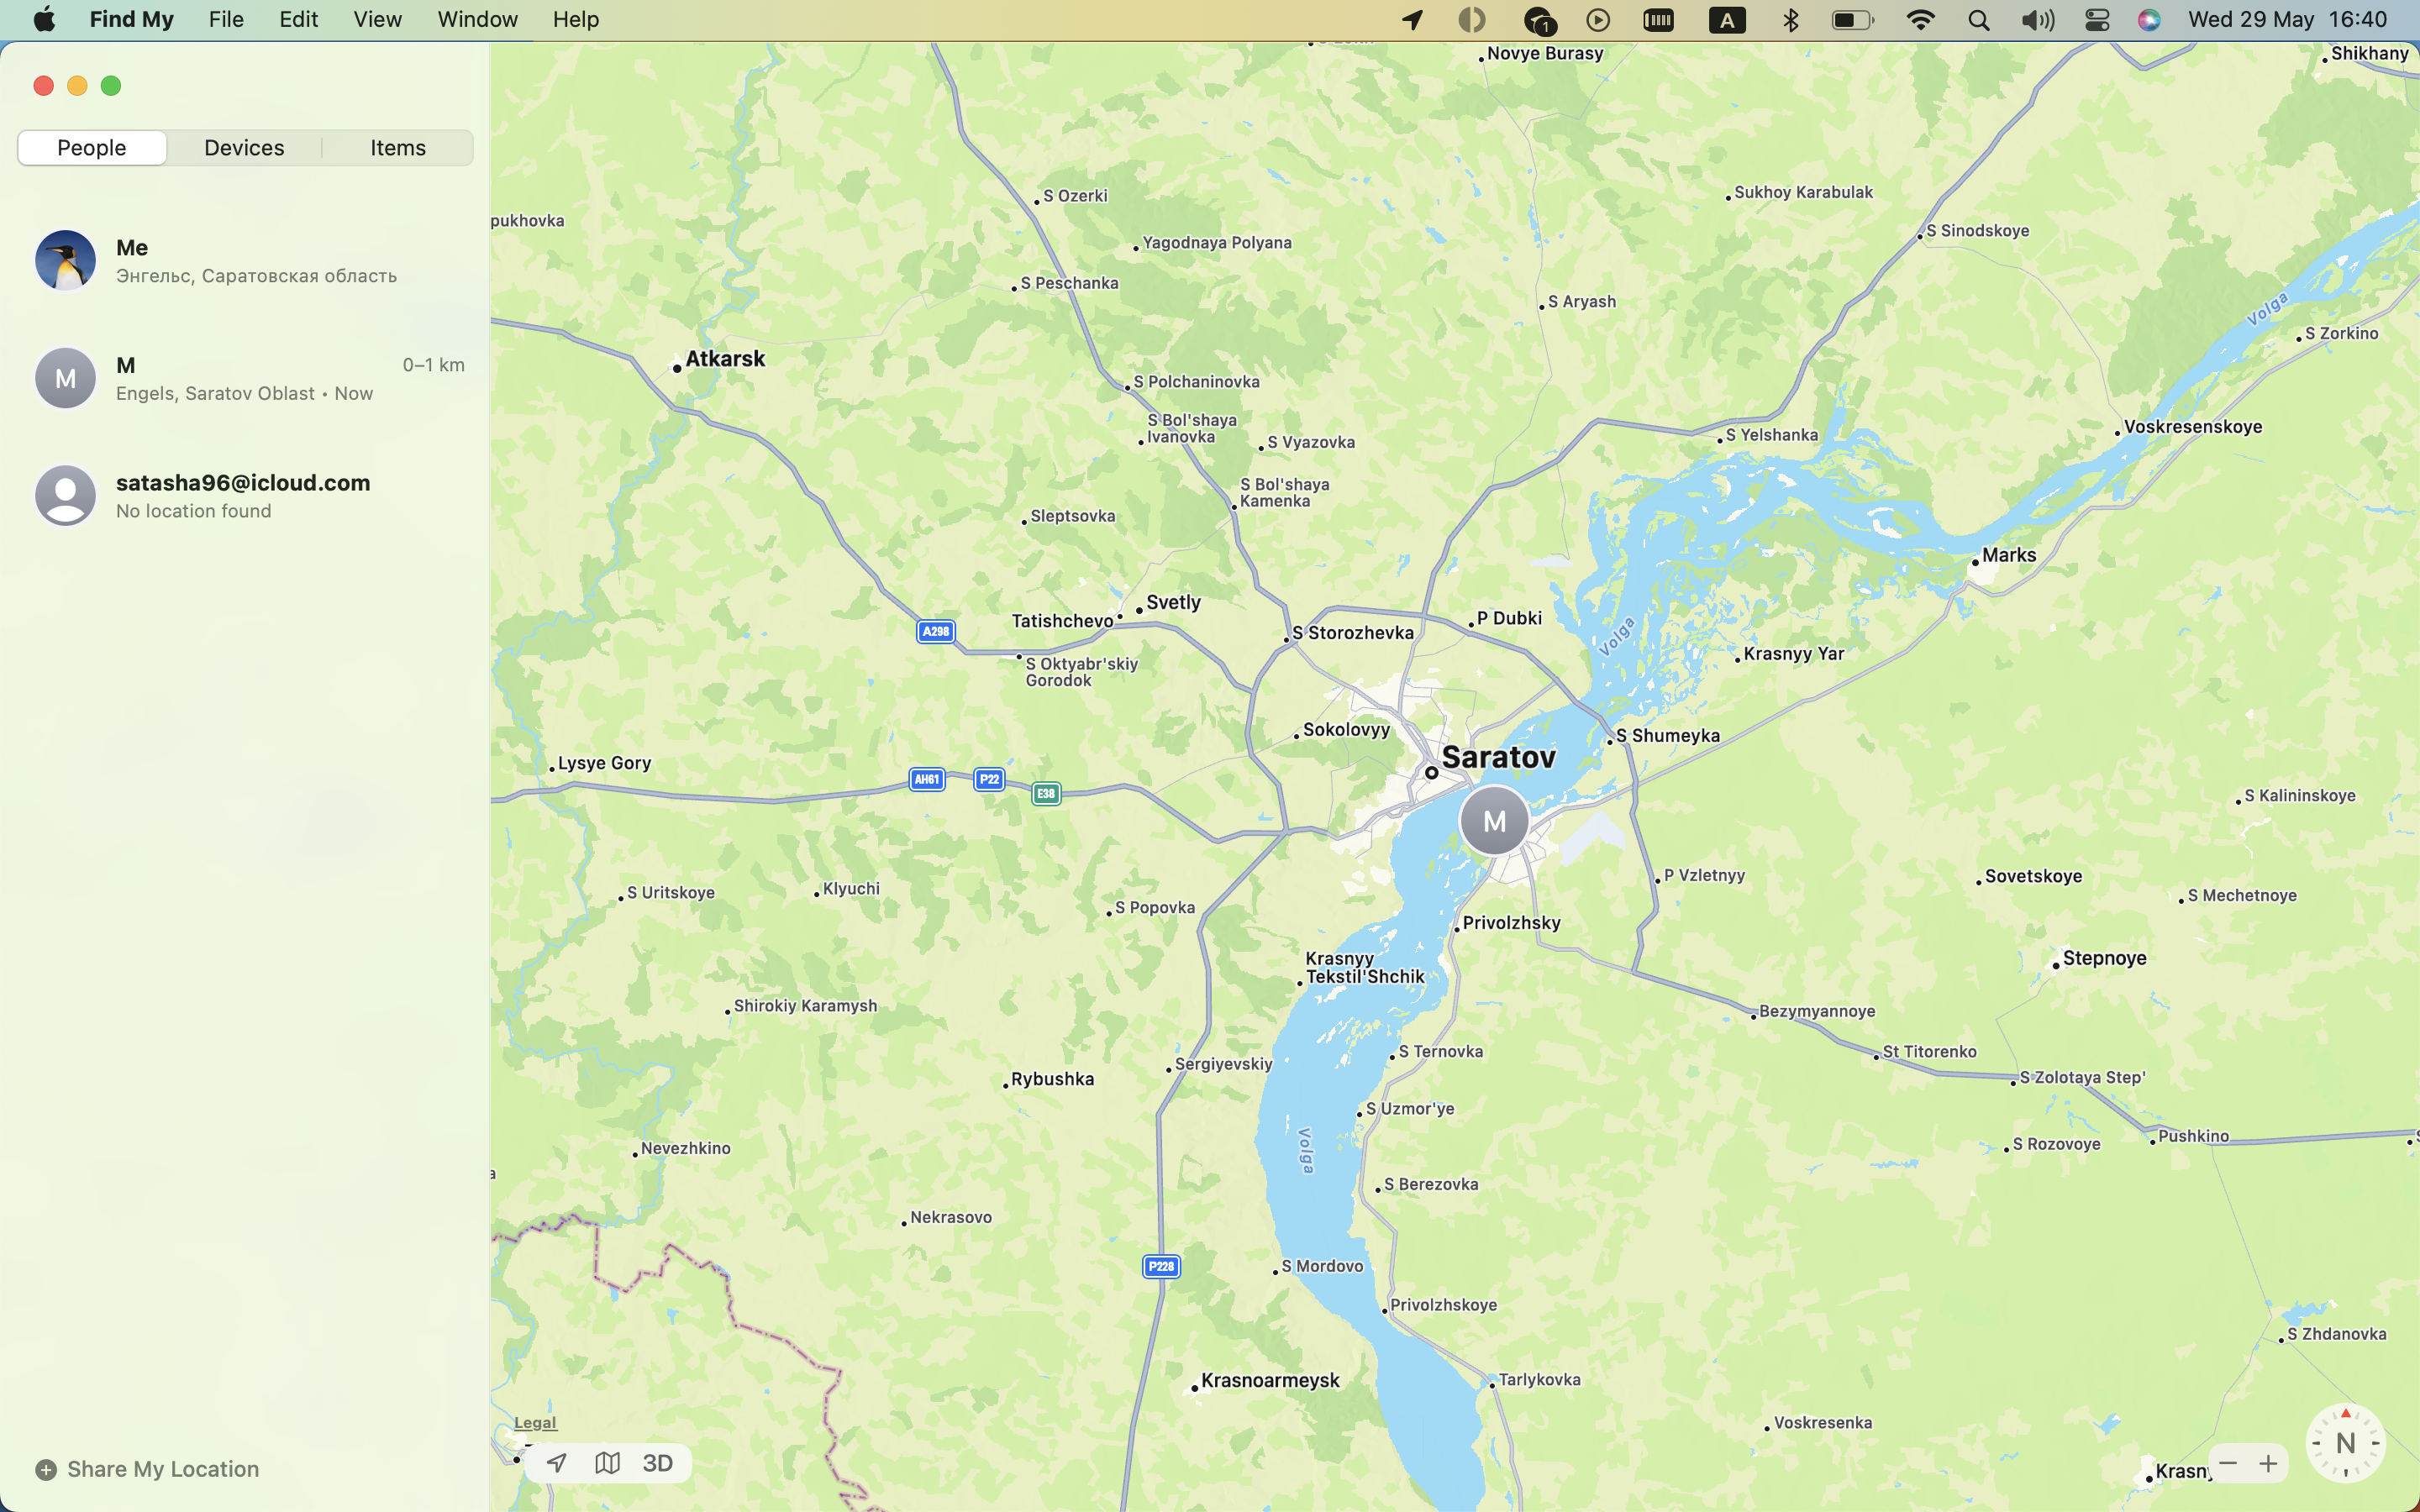
Task: Select the Me row in people list
Action: pyautogui.click(x=245, y=260)
